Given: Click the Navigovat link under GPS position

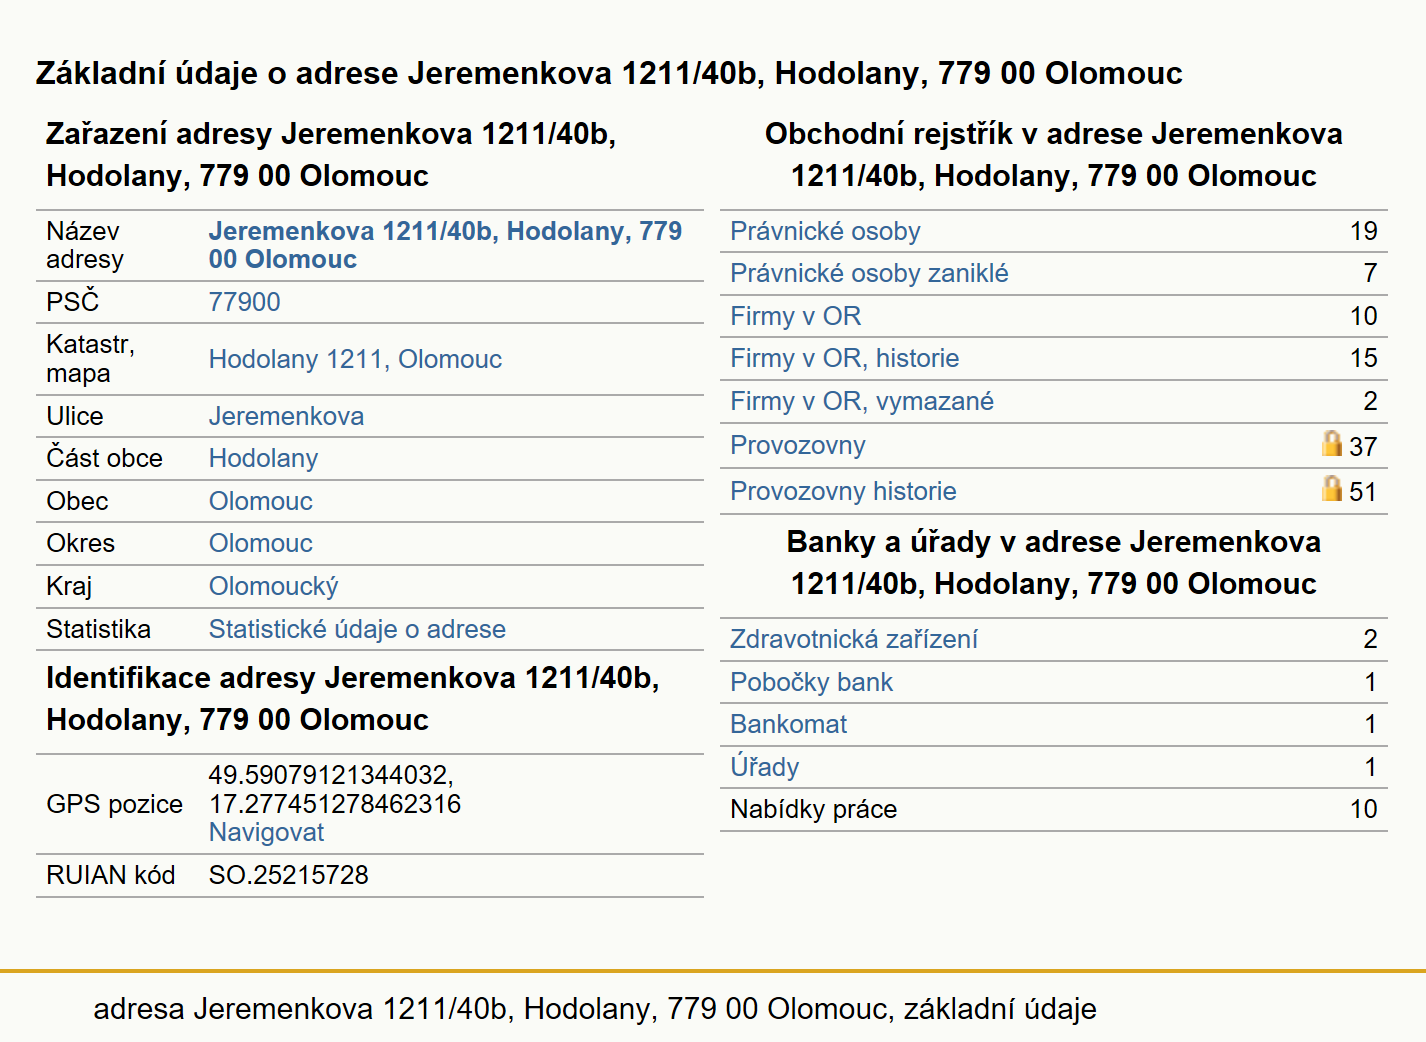Looking at the screenshot, I should (266, 832).
